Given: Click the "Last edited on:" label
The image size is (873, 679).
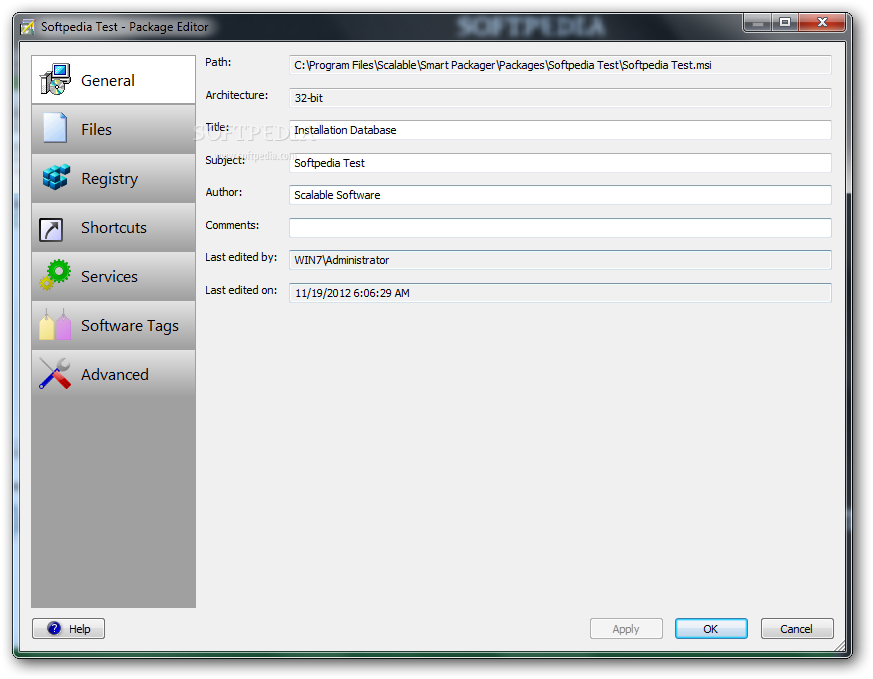Looking at the screenshot, I should coord(241,290).
